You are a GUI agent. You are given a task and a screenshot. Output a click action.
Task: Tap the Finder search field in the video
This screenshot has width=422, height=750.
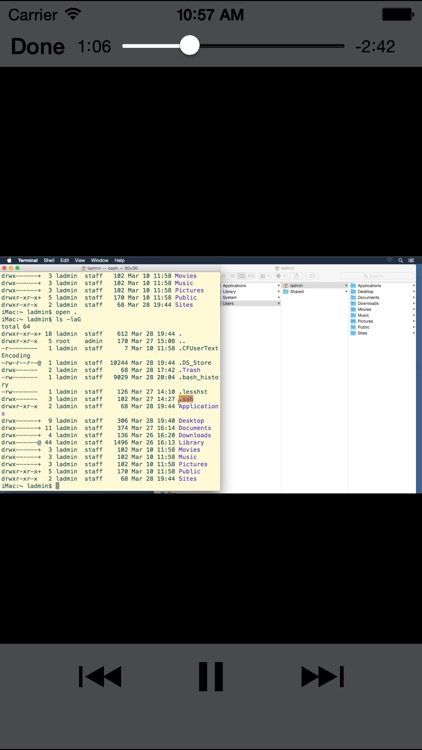tap(377, 276)
